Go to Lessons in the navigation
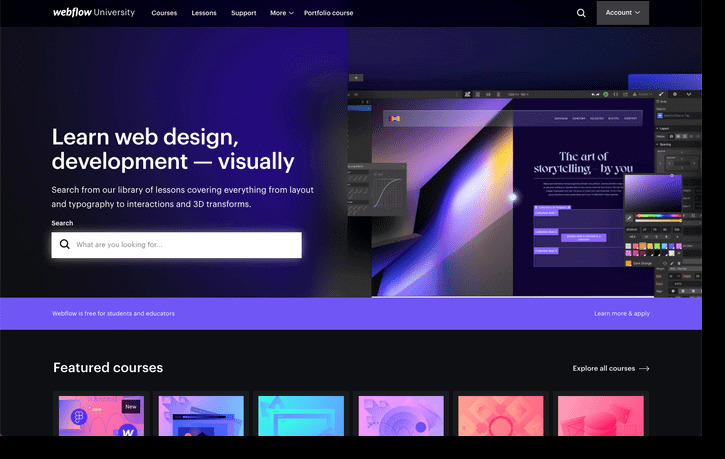 click(x=204, y=13)
